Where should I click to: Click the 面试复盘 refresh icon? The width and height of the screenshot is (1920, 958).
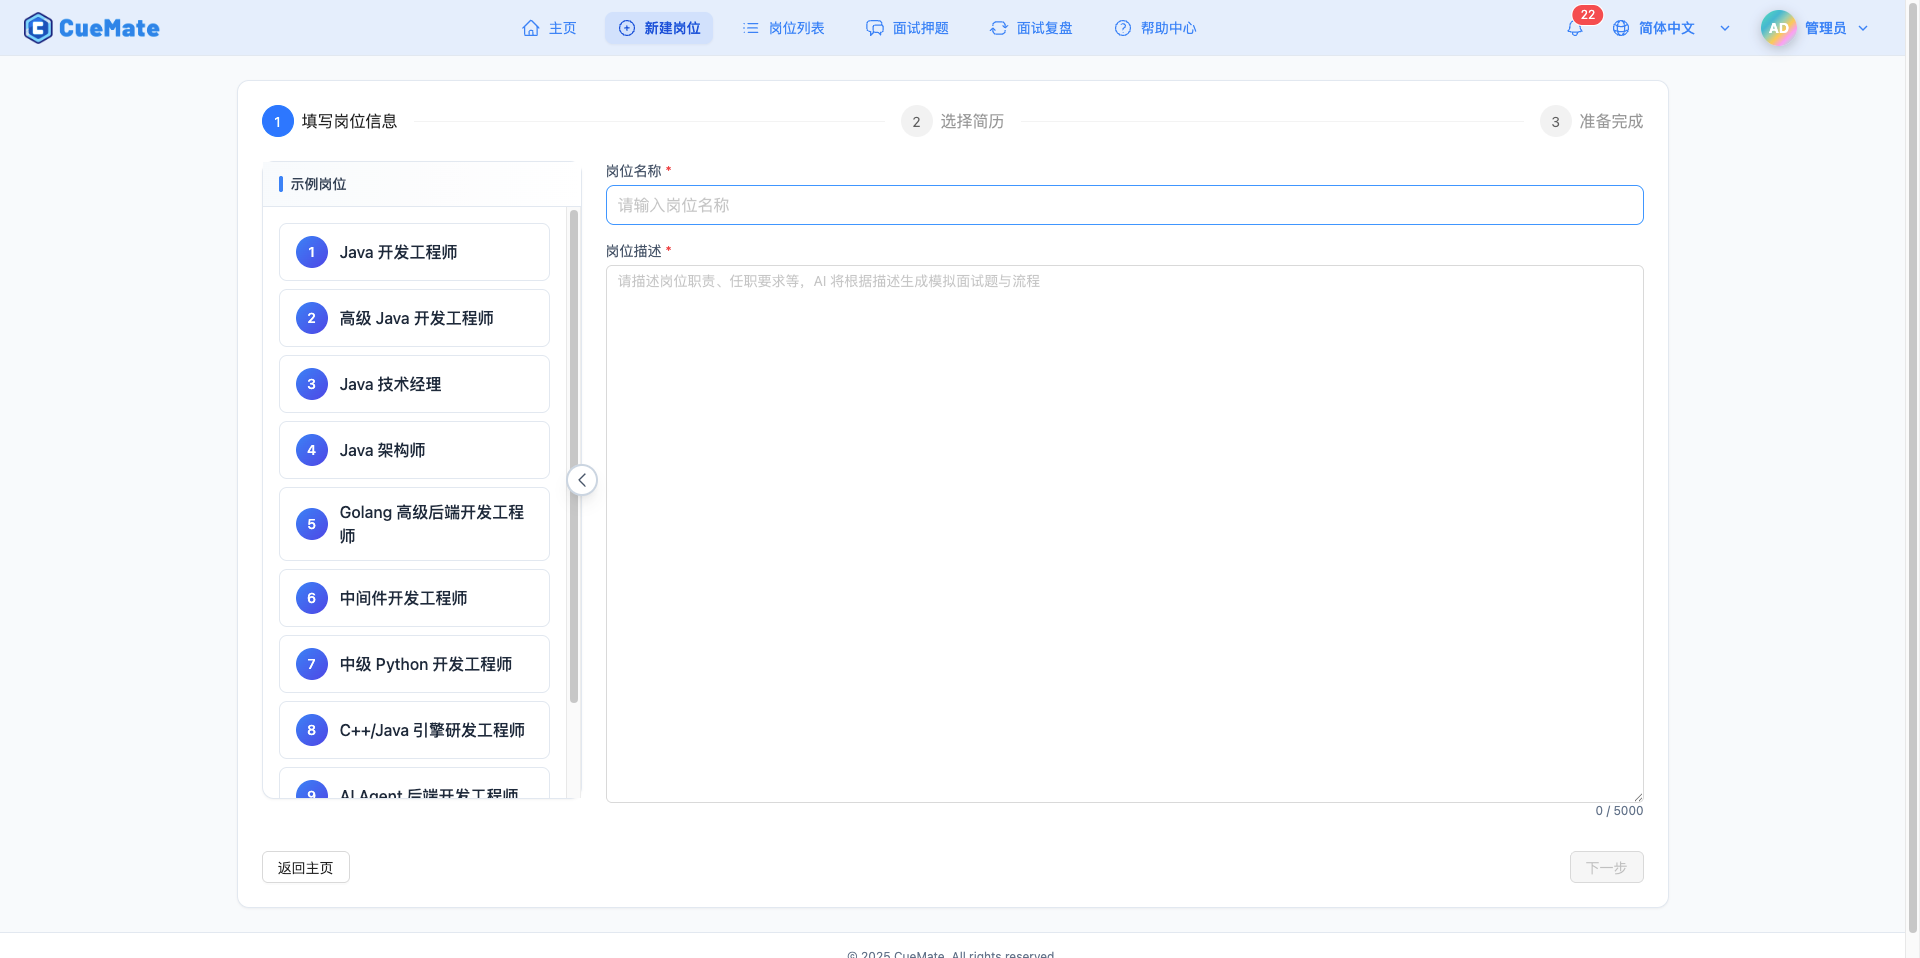coord(998,28)
